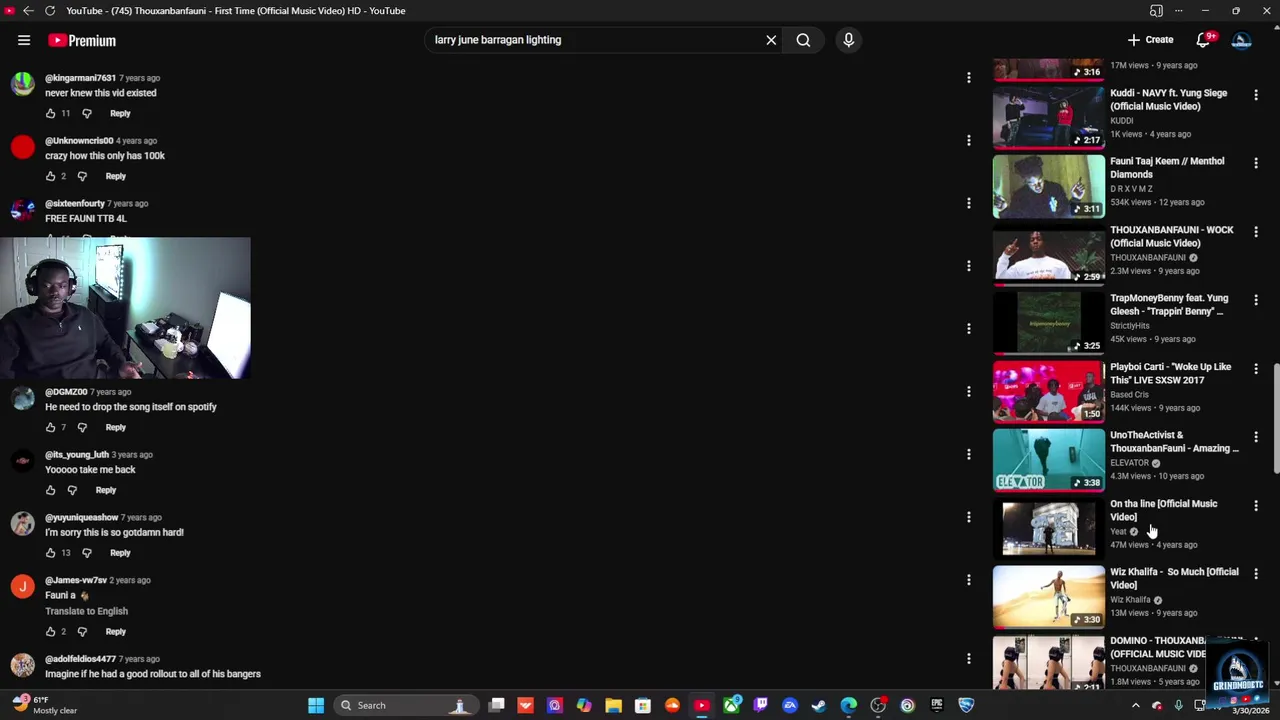This screenshot has width=1280, height=720.
Task: Like the comment by @kingarmani7631
Action: pos(50,113)
